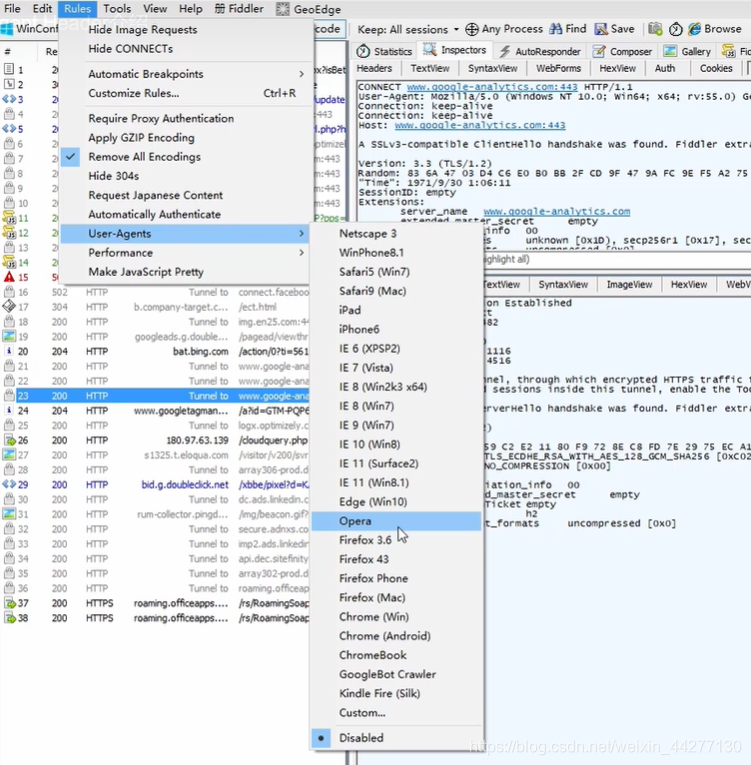Open the Inspectors tab

(455, 50)
